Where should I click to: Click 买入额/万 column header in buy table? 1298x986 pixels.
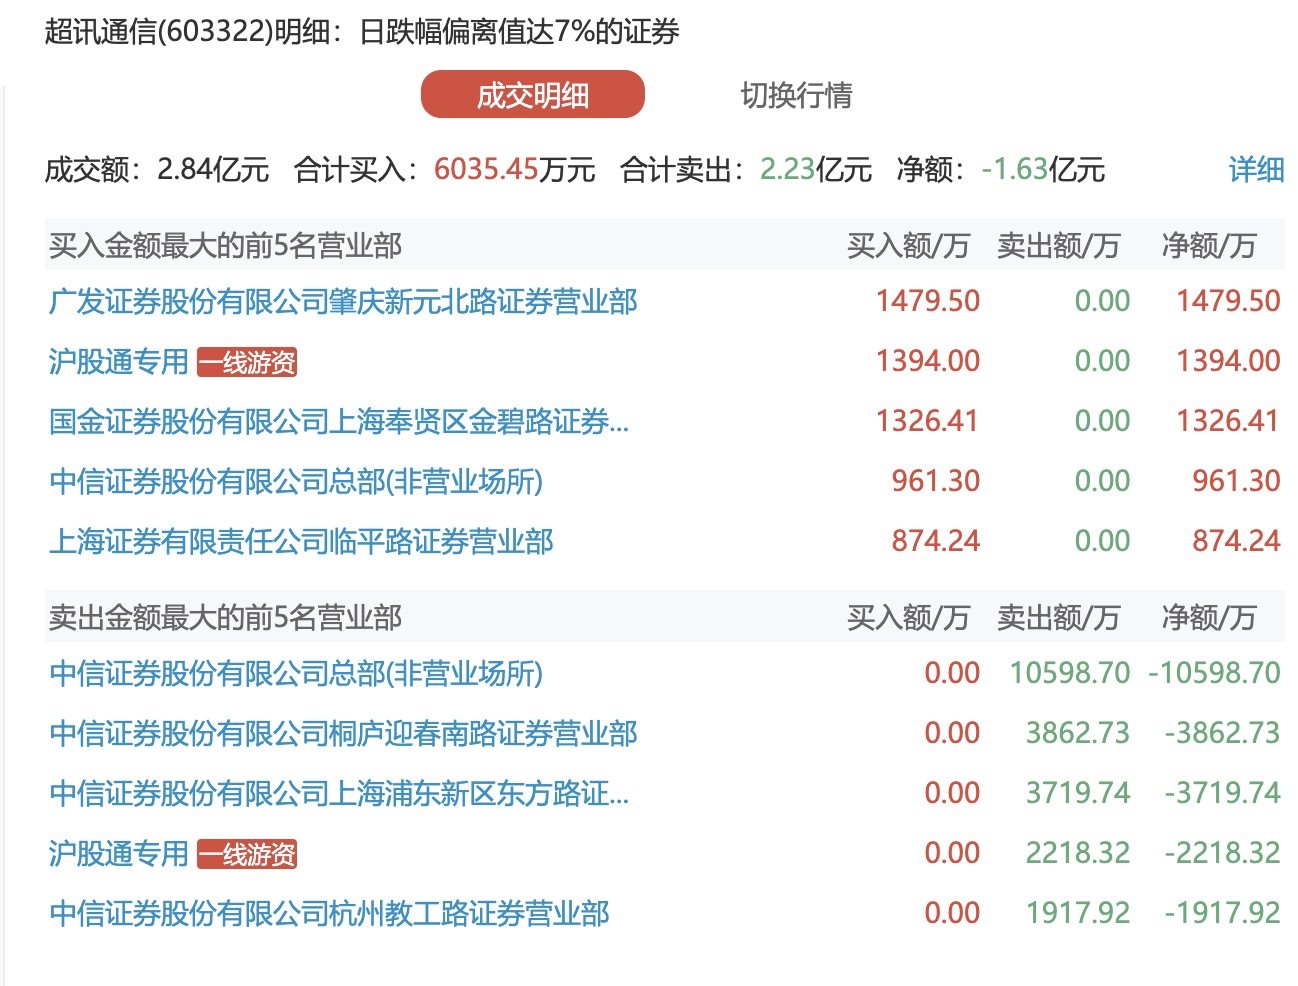pos(908,245)
